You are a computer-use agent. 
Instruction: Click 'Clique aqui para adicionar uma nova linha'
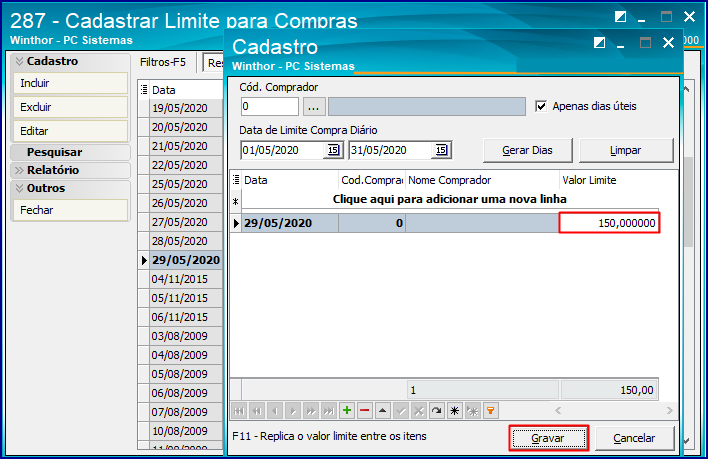pyautogui.click(x=450, y=199)
